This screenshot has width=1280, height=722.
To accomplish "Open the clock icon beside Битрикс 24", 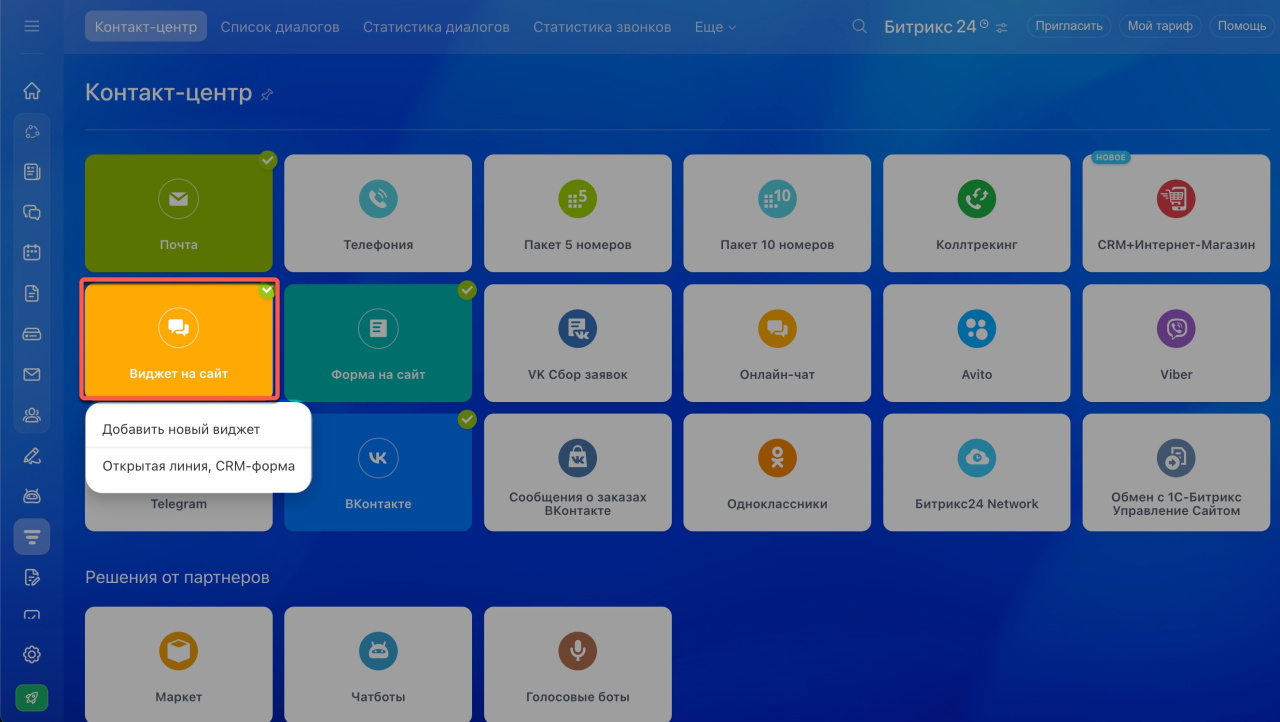I will pyautogui.click(x=984, y=23).
